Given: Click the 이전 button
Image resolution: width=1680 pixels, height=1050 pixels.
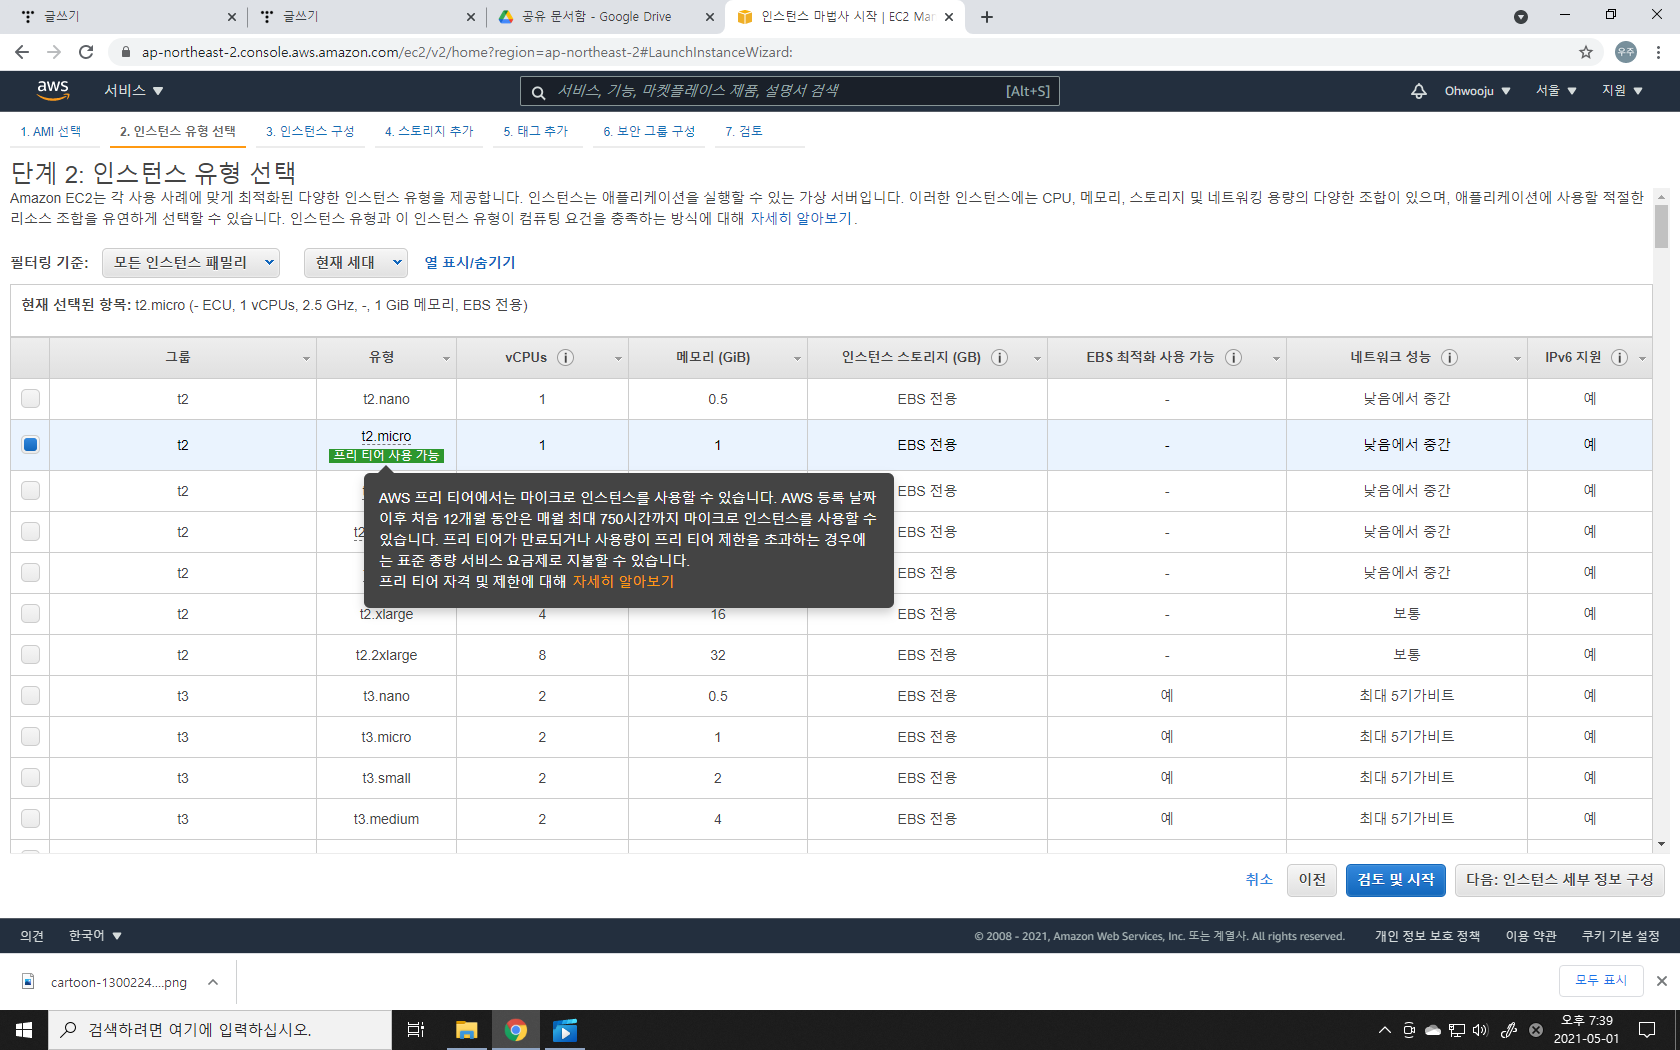Looking at the screenshot, I should coord(1312,880).
